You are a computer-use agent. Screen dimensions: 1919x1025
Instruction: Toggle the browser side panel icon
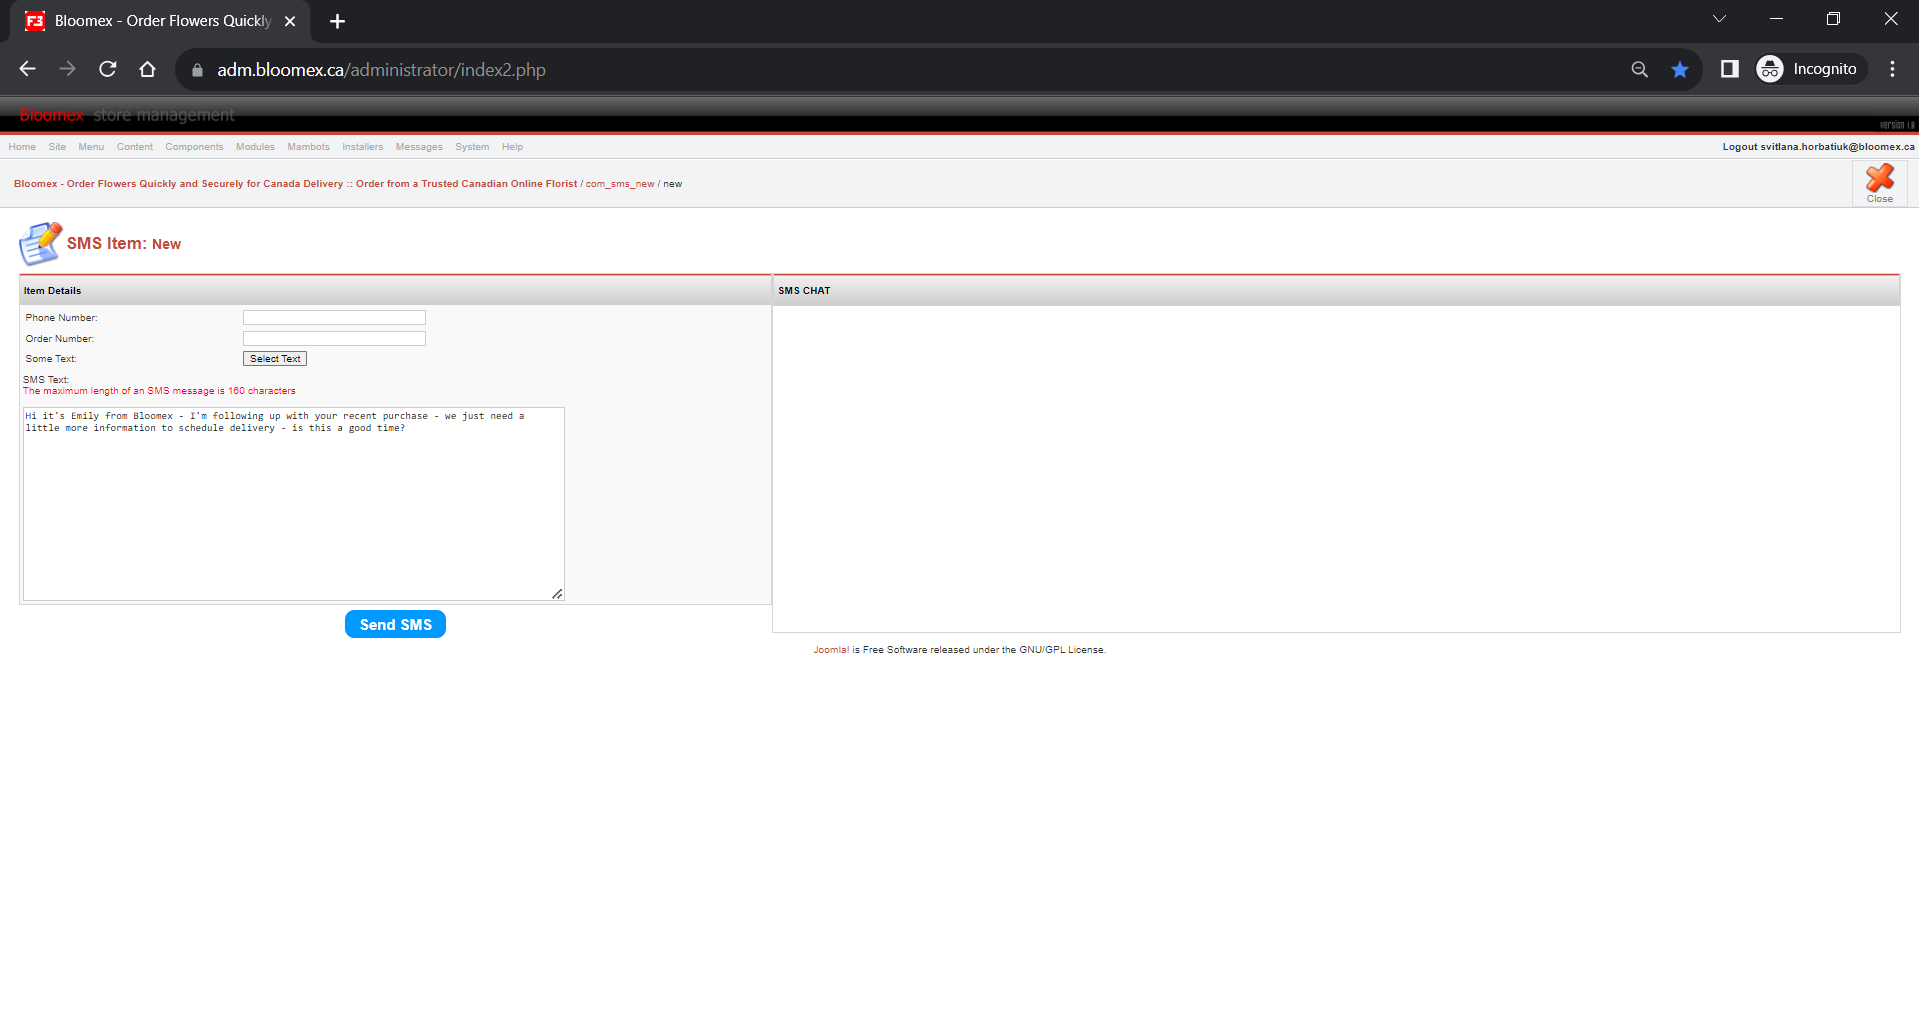coord(1729,69)
